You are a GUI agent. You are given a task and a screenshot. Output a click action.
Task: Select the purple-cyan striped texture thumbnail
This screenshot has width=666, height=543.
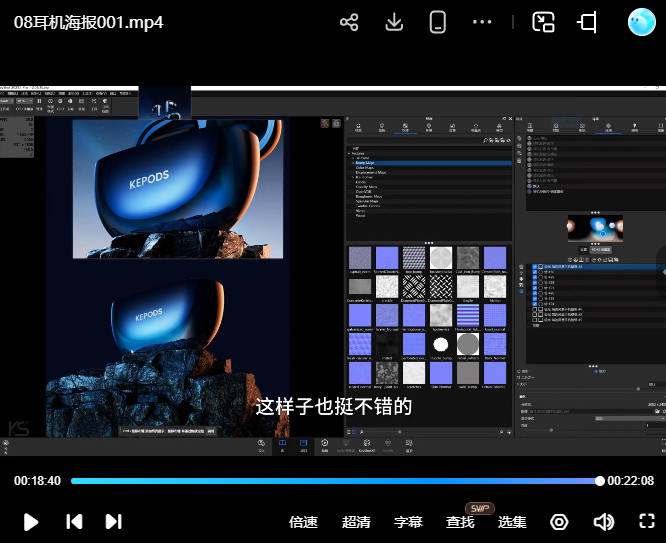pos(468,315)
